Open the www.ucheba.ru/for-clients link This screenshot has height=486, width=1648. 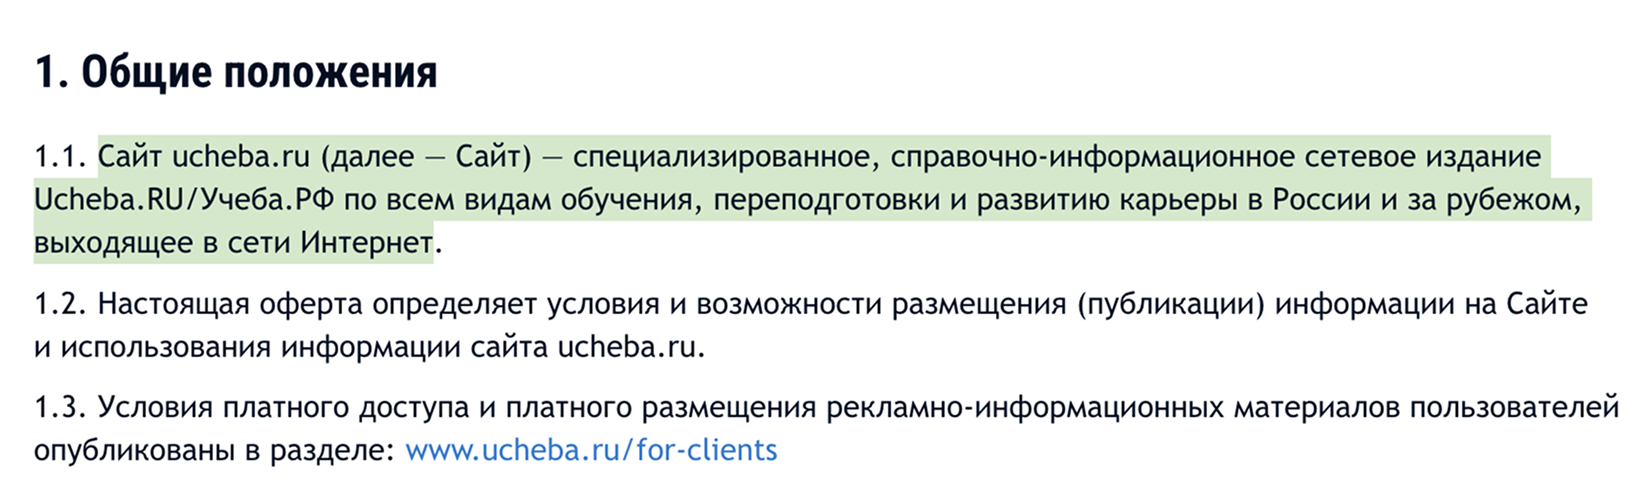tap(590, 450)
